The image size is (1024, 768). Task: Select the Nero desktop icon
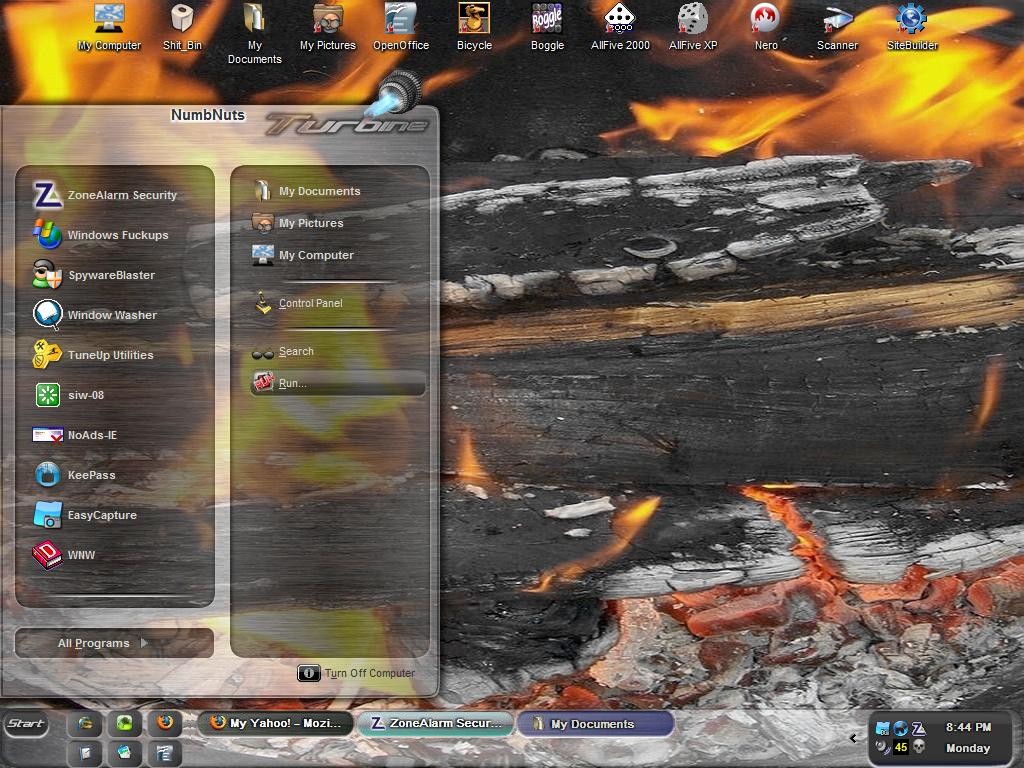coord(765,27)
